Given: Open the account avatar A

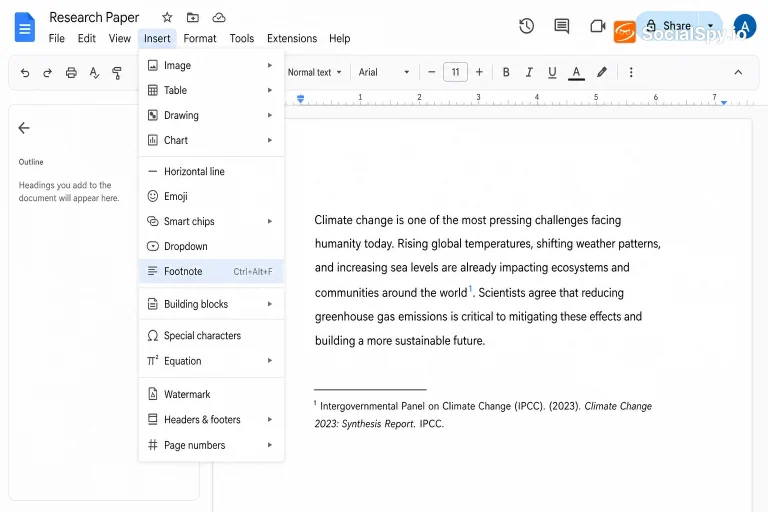Looking at the screenshot, I should click(744, 26).
